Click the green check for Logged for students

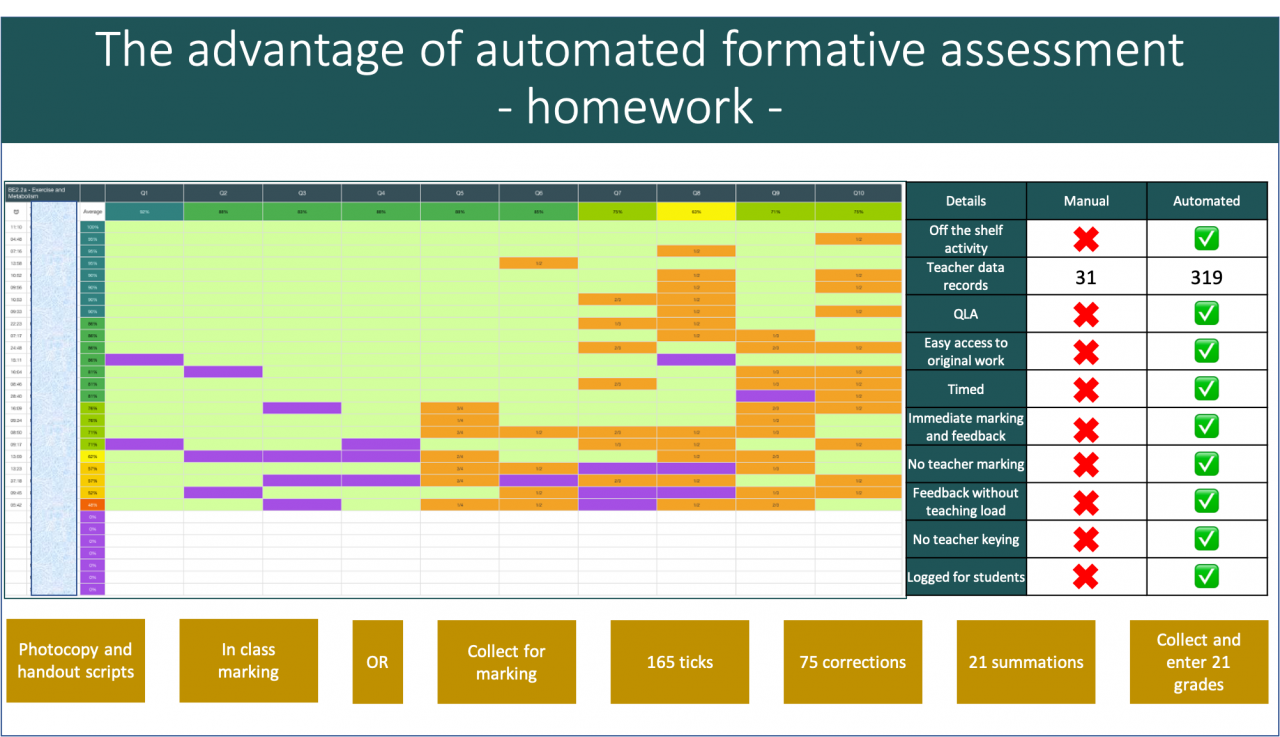(x=1207, y=577)
